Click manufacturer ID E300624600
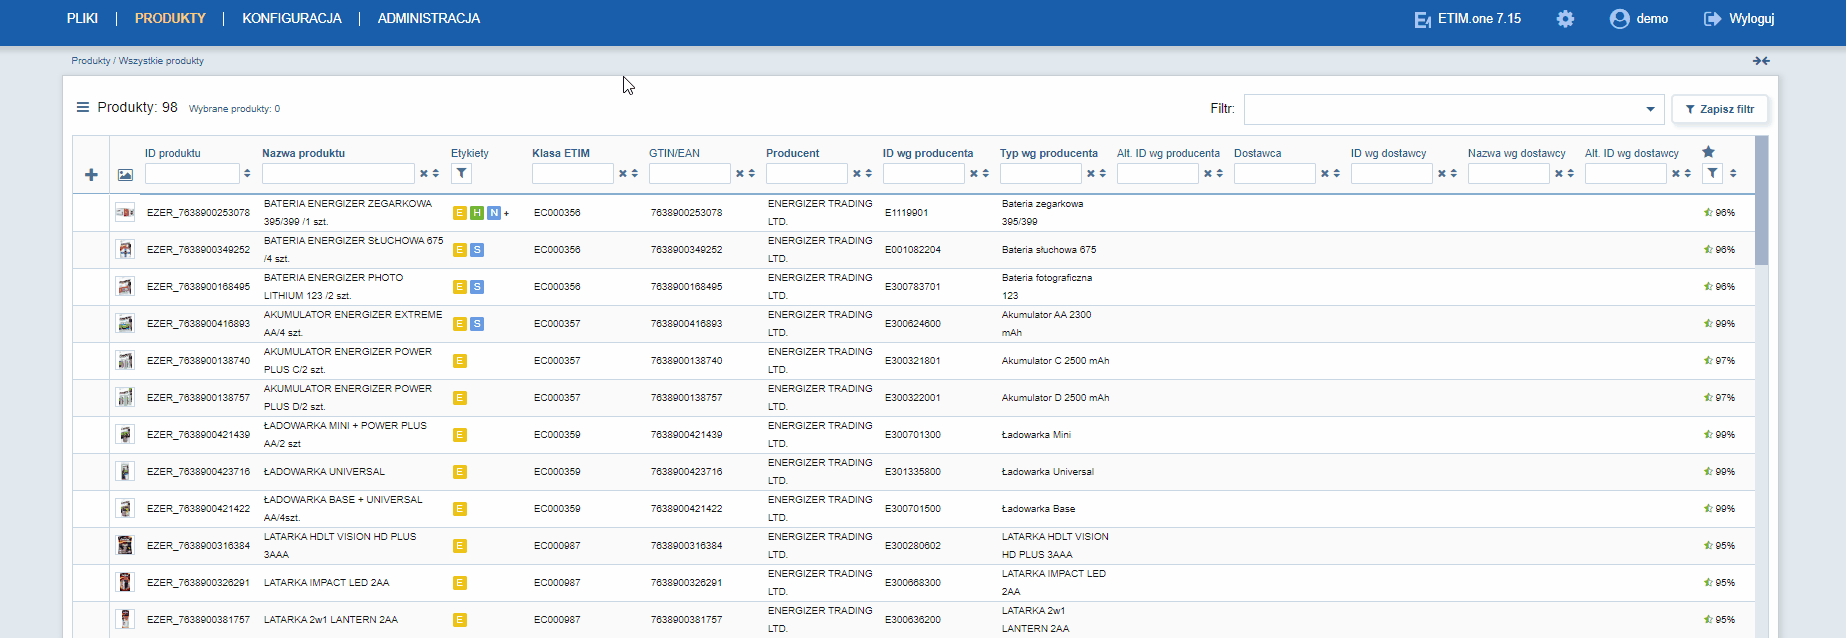 913,324
